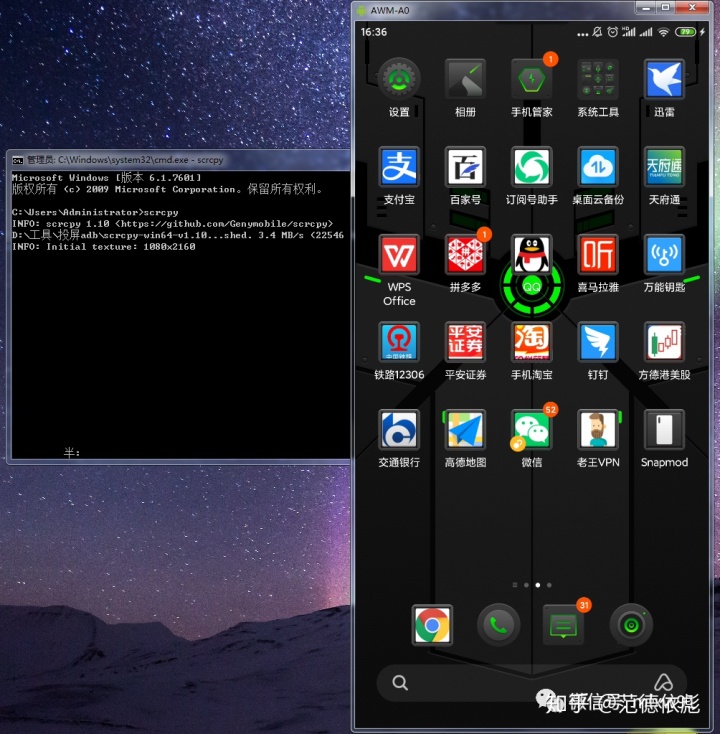Launch 老王VPN app
This screenshot has height=734, width=720.
tap(598, 429)
